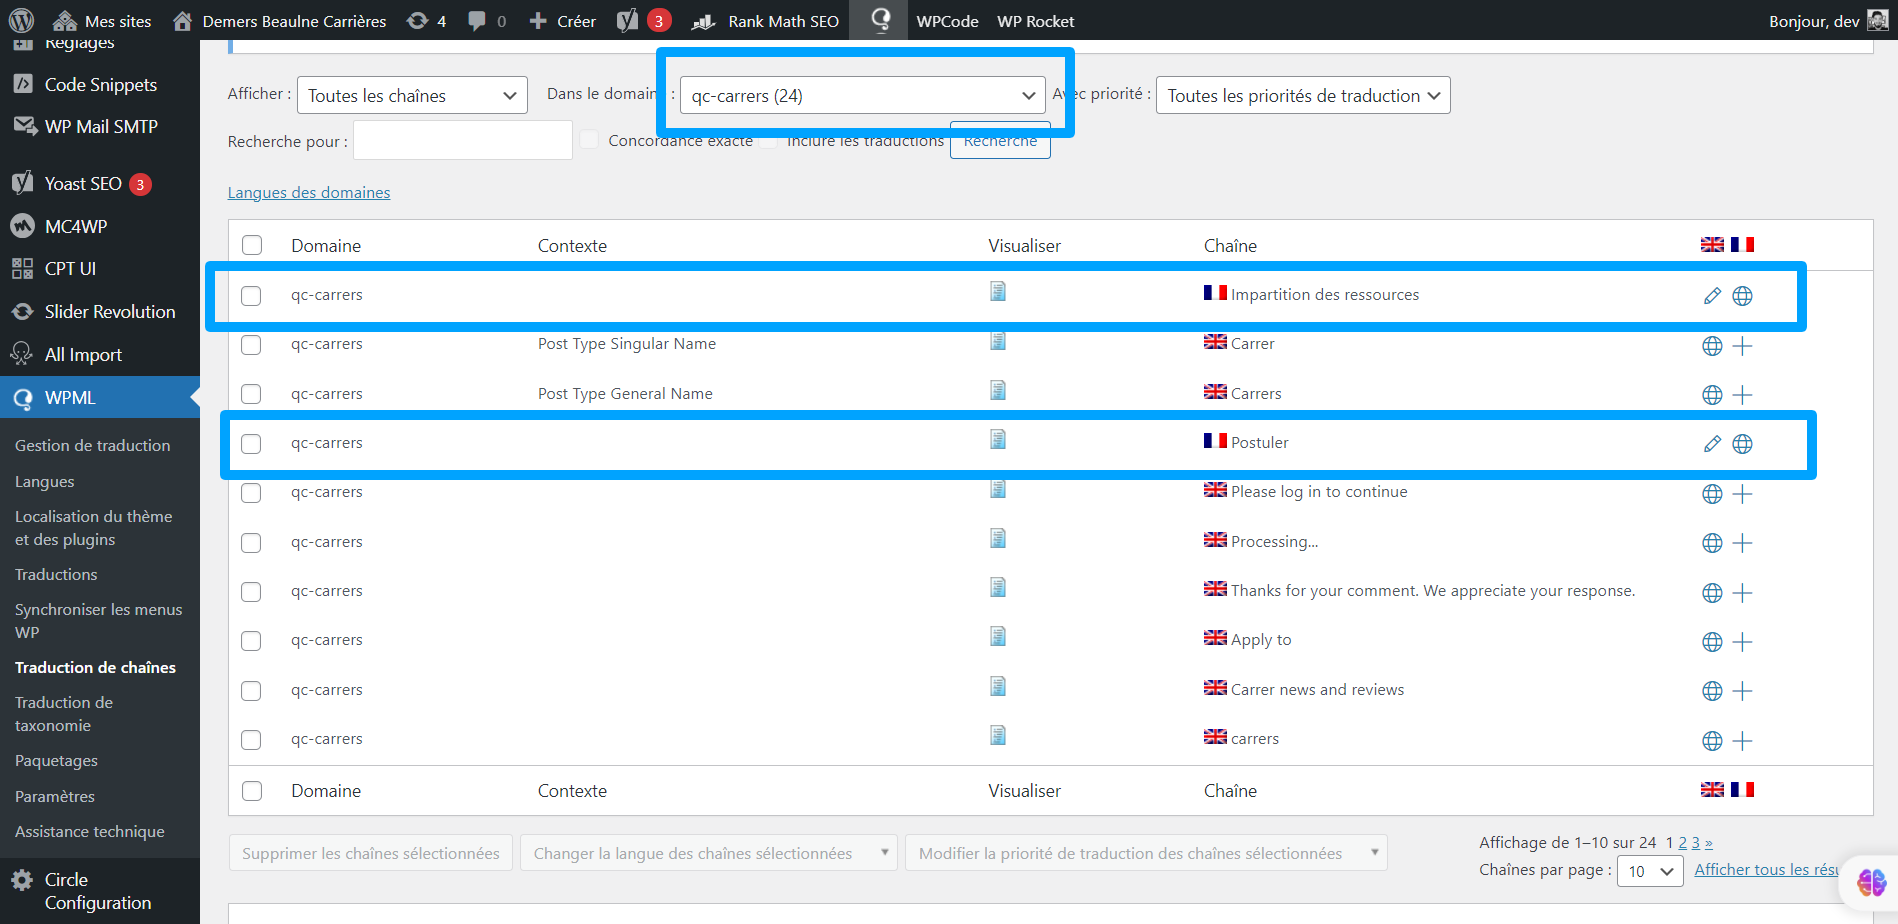Click French flag in table header
The width and height of the screenshot is (1898, 924).
(1742, 245)
